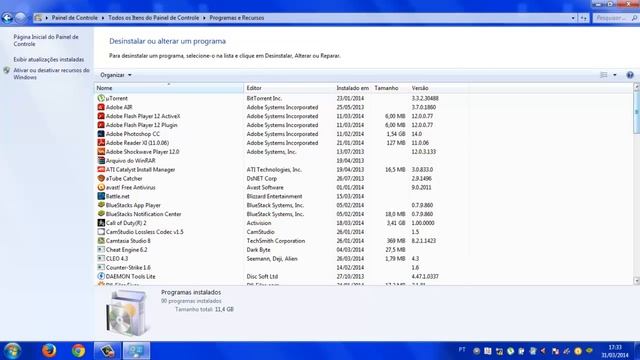640x360 pixels.
Task: Click the program list vertical scrollbar thumb
Action: click(x=636, y=112)
